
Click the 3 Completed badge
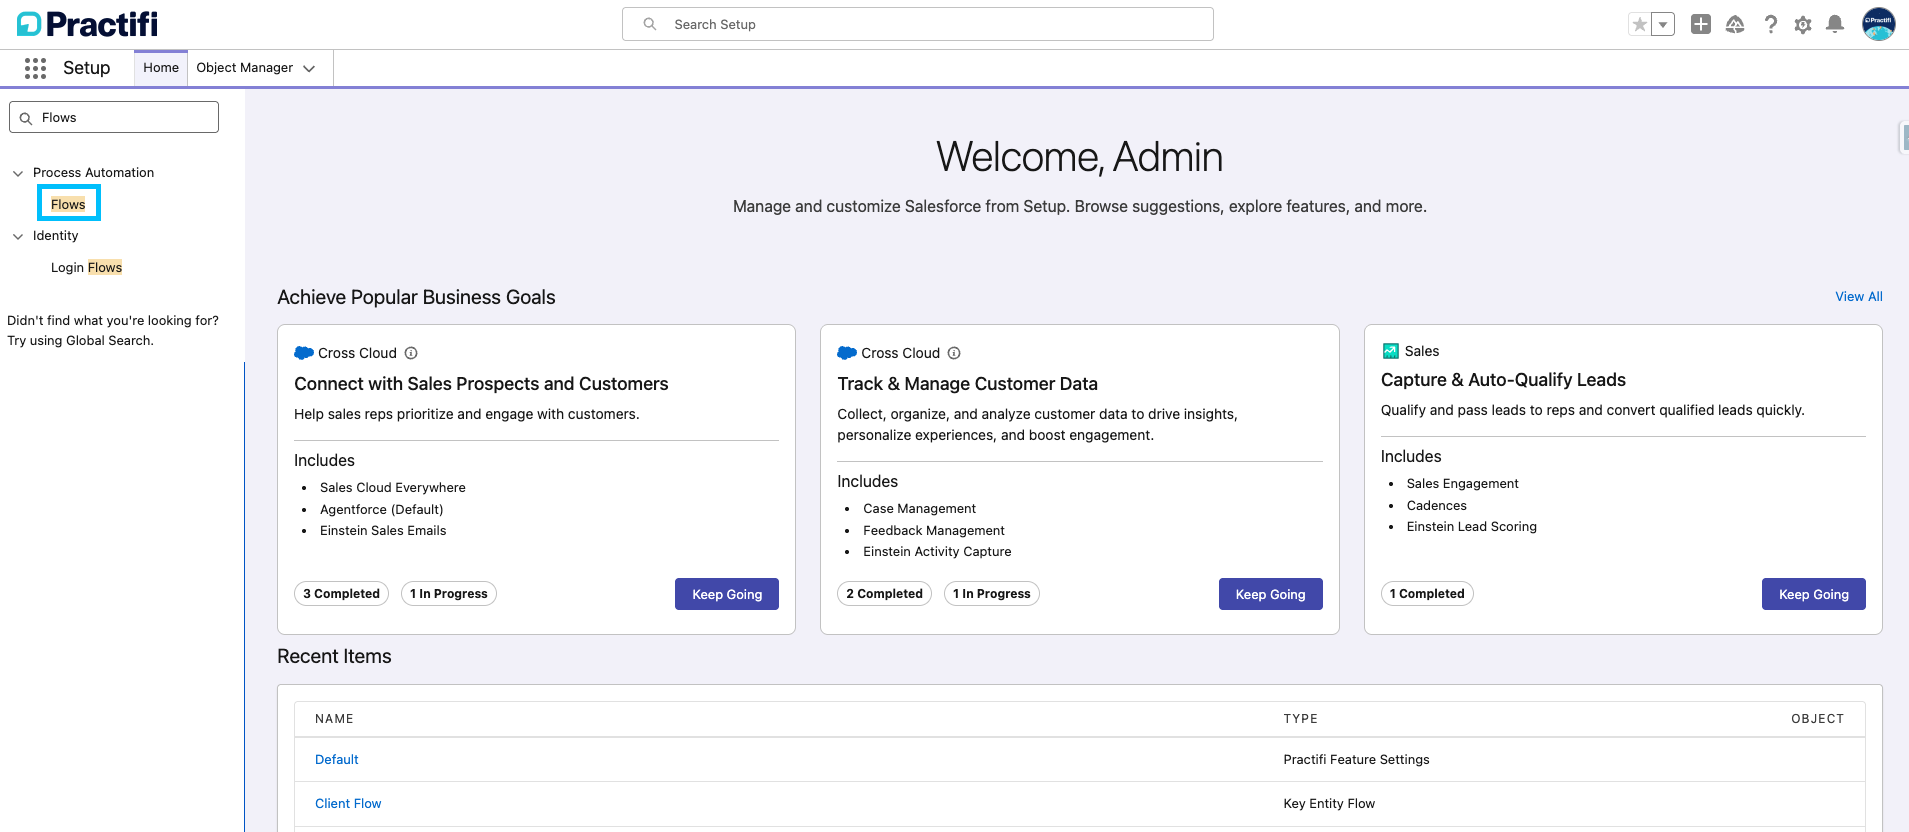point(342,594)
